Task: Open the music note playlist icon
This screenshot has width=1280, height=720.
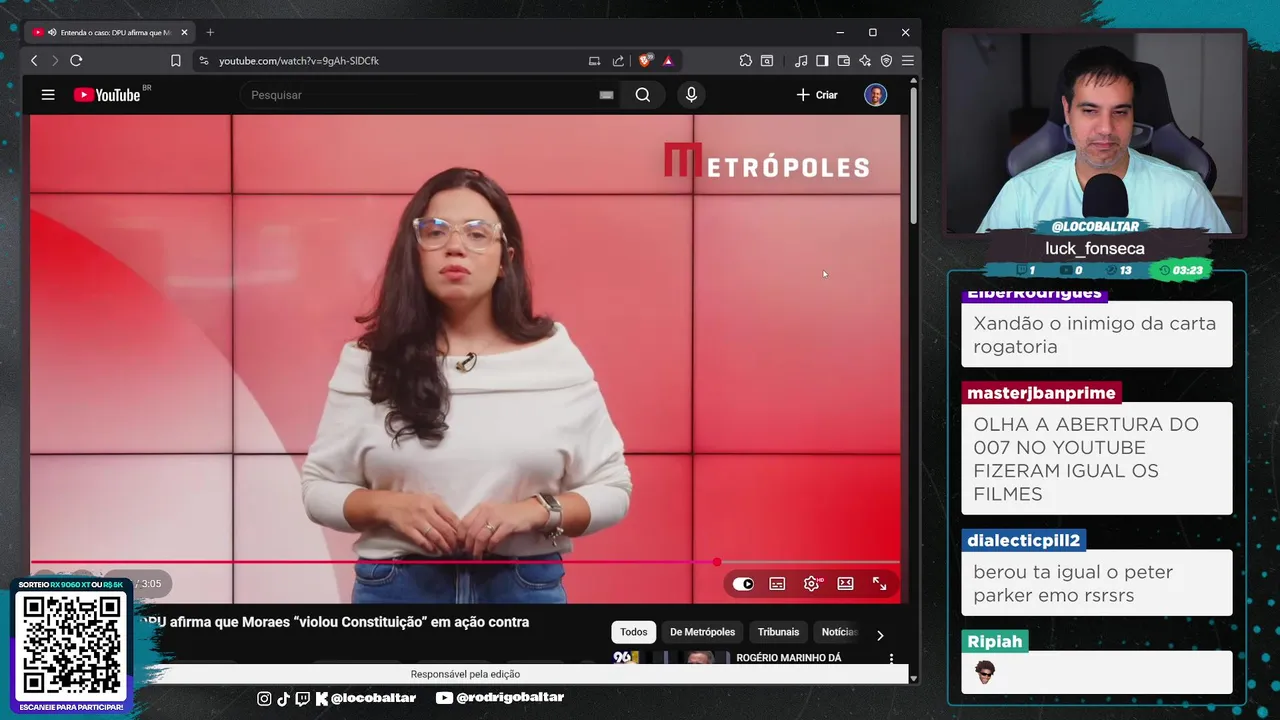Action: click(801, 61)
